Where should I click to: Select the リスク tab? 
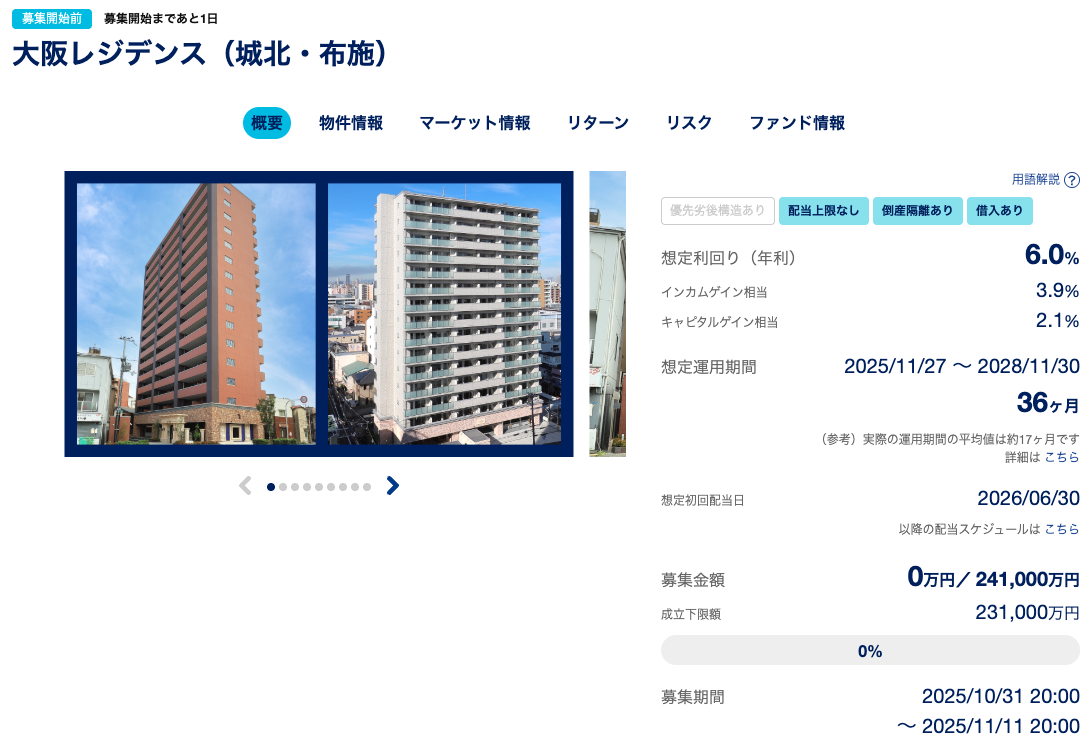[689, 123]
